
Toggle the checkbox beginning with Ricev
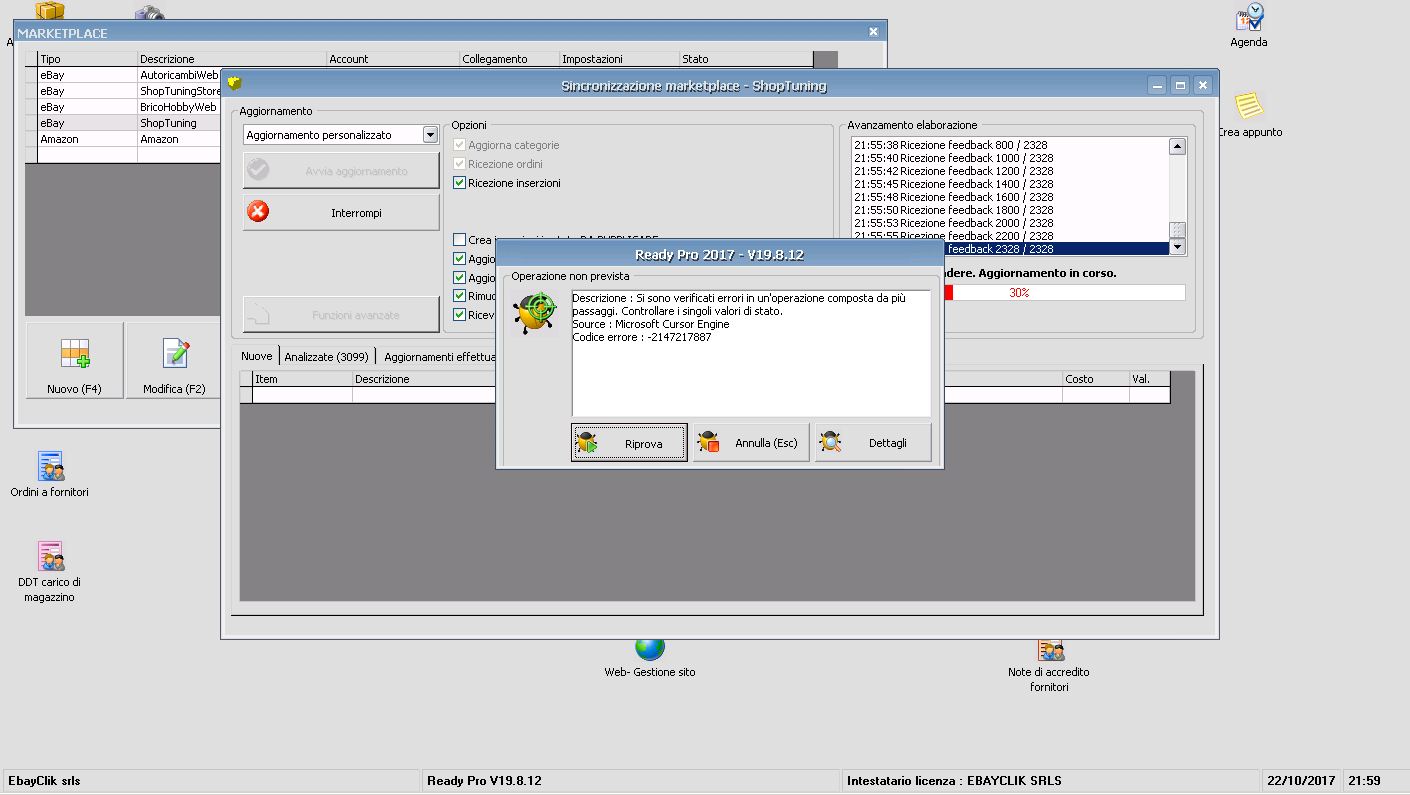tap(460, 315)
